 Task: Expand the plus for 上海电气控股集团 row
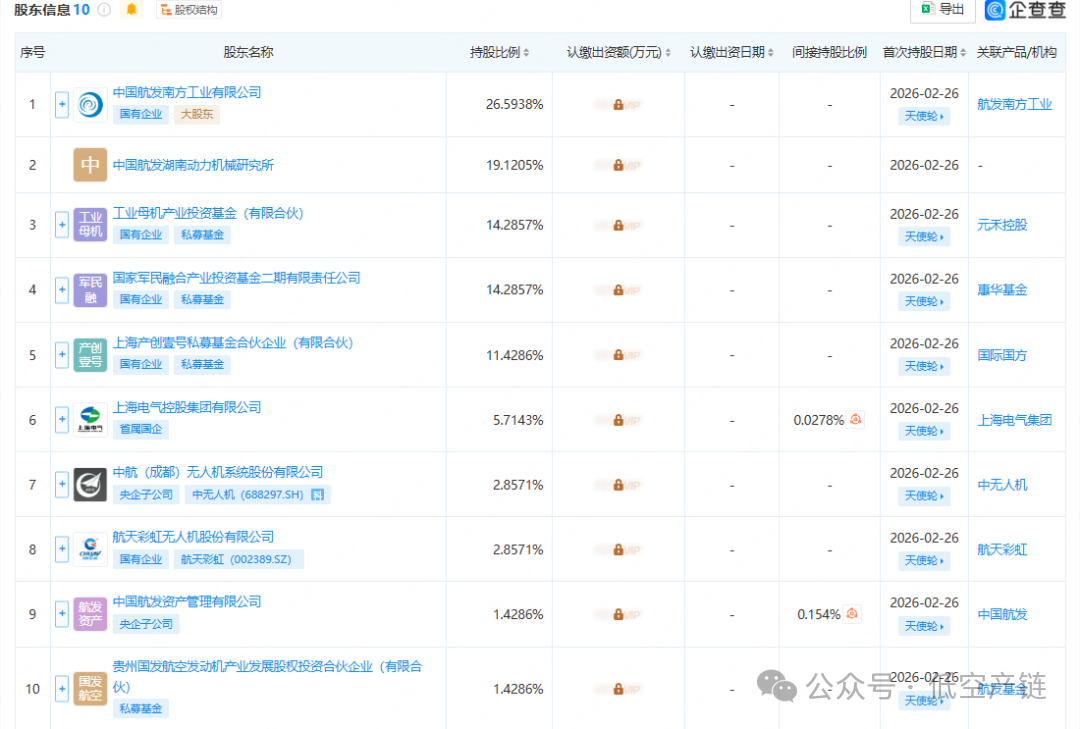(x=61, y=419)
